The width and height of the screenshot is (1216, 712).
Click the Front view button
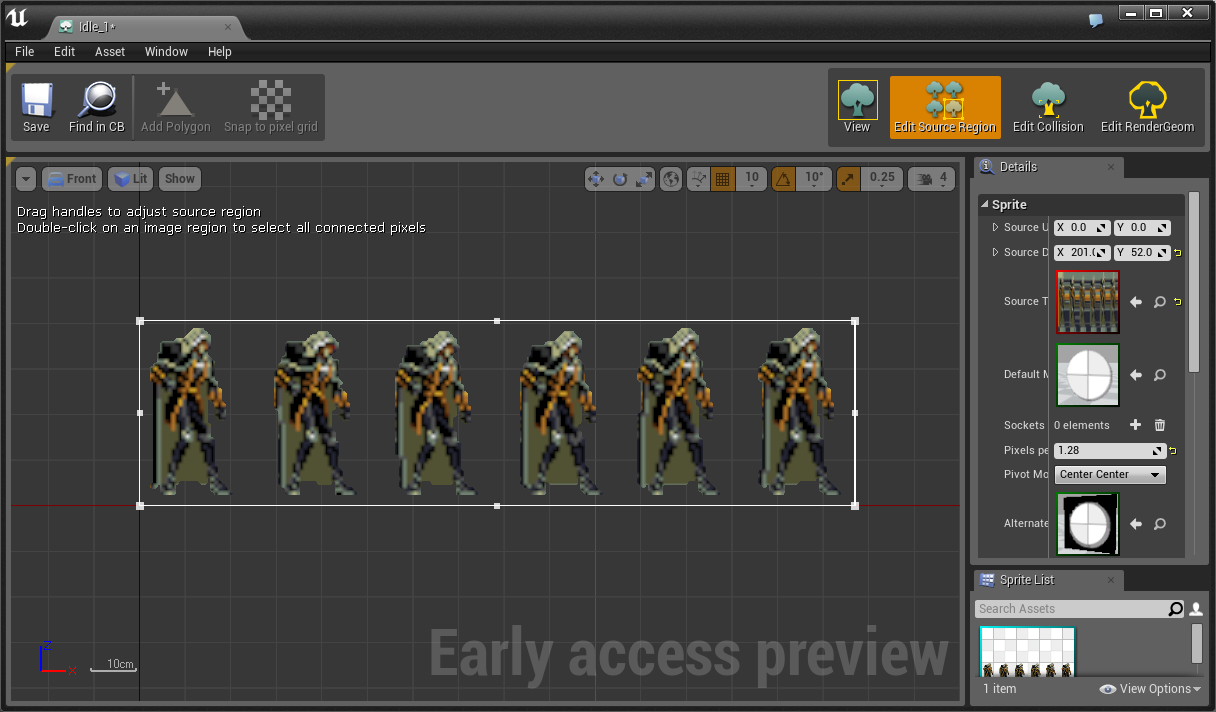[x=71, y=178]
